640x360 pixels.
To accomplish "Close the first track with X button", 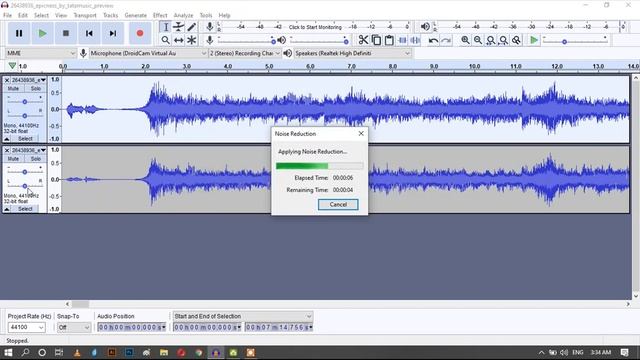I will pos(7,80).
